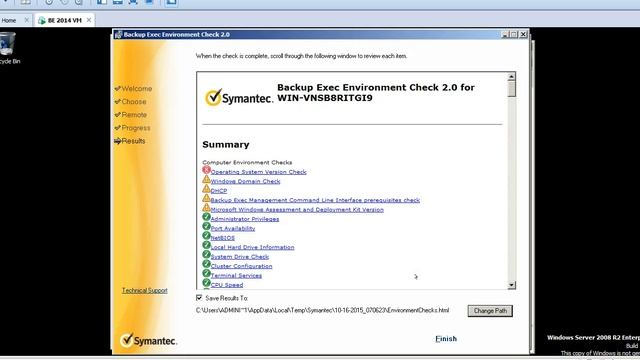
Task: Click the Symantec logo in the report header
Action: click(x=239, y=98)
